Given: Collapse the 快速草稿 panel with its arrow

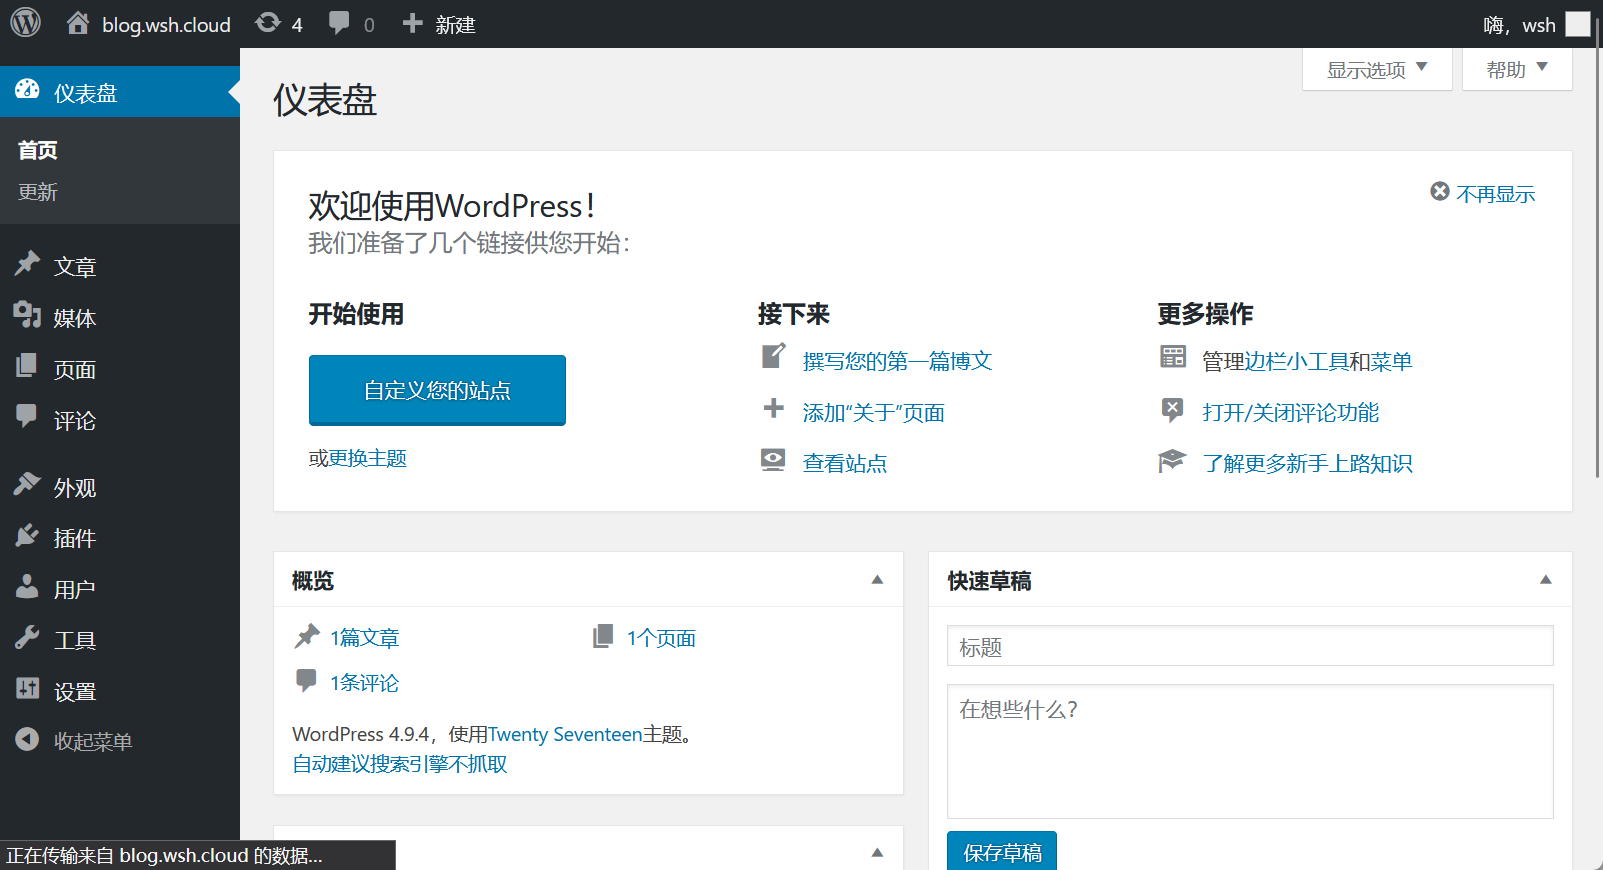Looking at the screenshot, I should point(1546,580).
